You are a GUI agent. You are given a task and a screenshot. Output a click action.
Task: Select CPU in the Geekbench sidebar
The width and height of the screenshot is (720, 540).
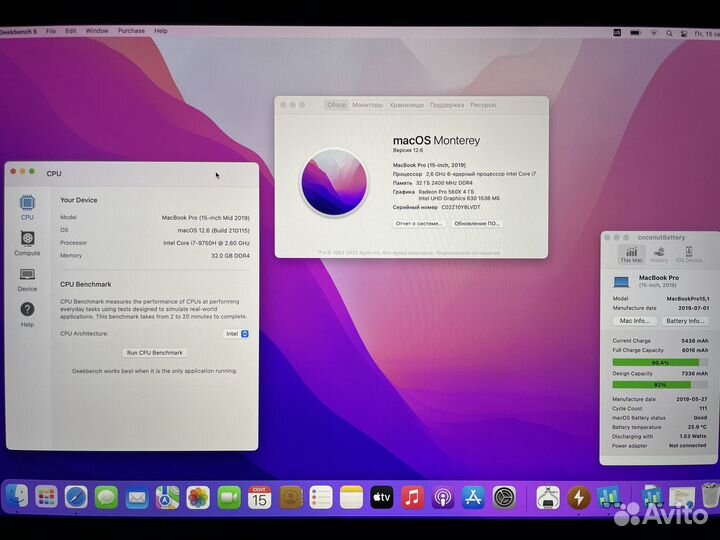tap(27, 208)
